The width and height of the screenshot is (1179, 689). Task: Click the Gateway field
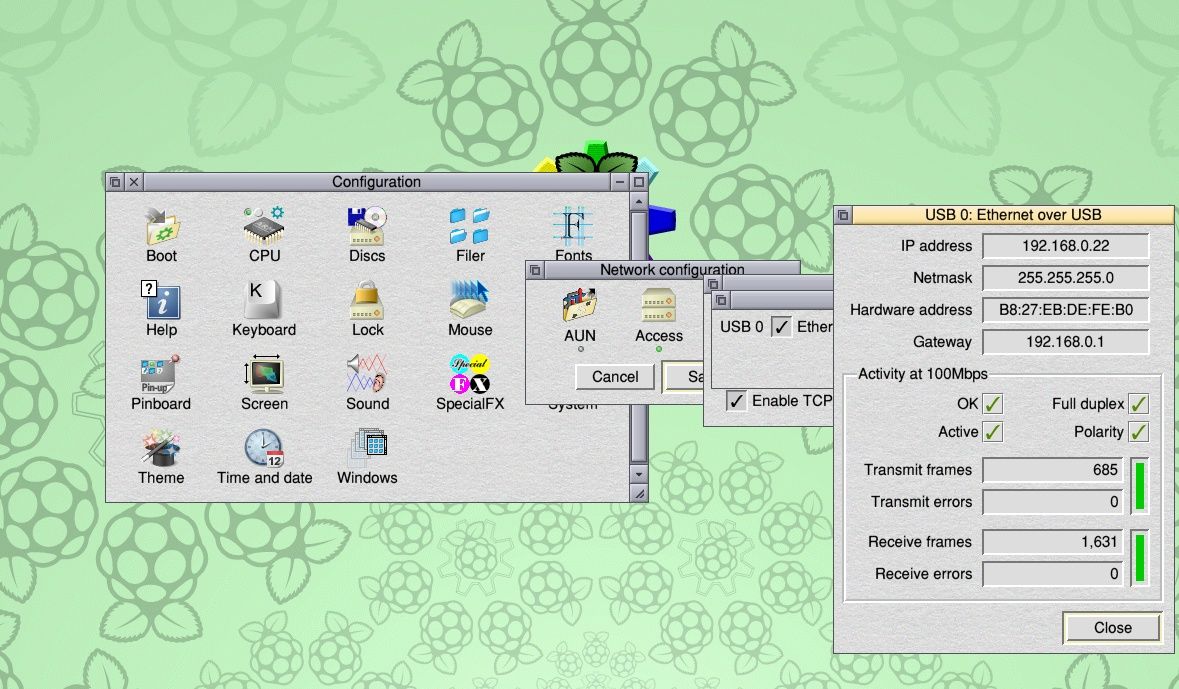pos(1065,341)
